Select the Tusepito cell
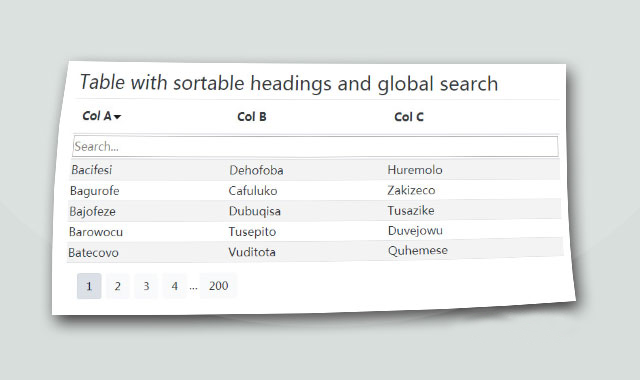 pos(252,232)
